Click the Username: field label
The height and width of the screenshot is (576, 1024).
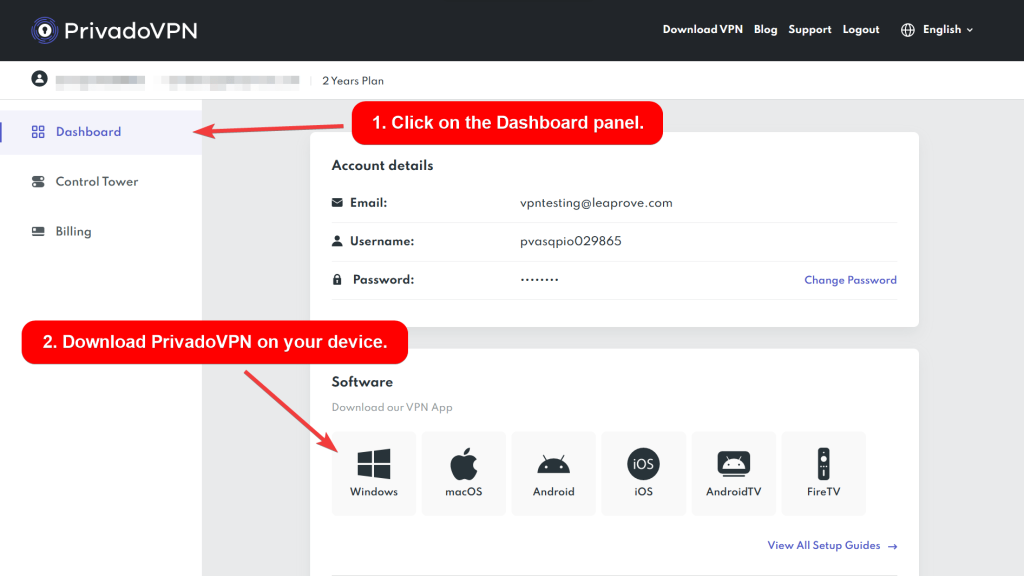click(x=382, y=241)
